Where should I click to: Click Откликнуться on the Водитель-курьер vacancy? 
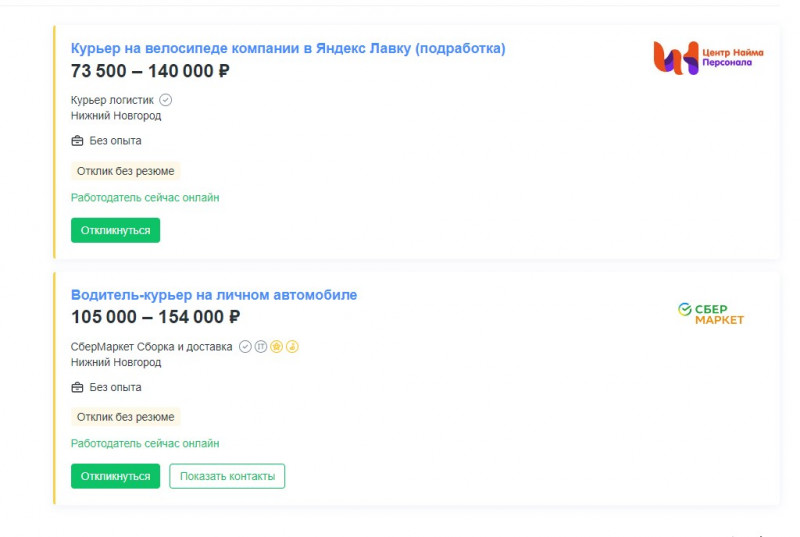[115, 476]
